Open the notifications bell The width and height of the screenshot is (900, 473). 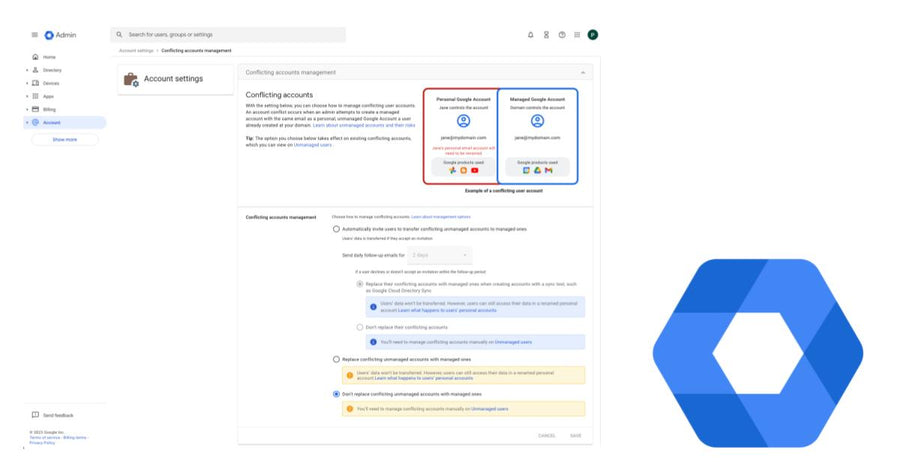(530, 35)
